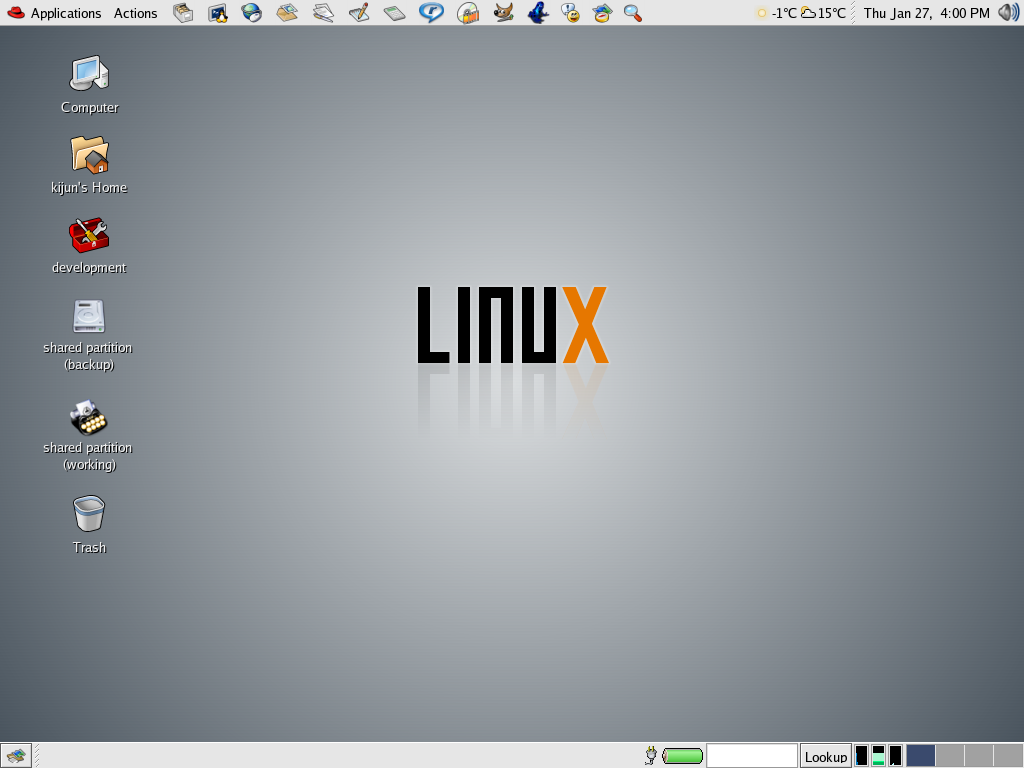Click the volume speaker icon
Image resolution: width=1024 pixels, height=768 pixels.
[1008, 12]
